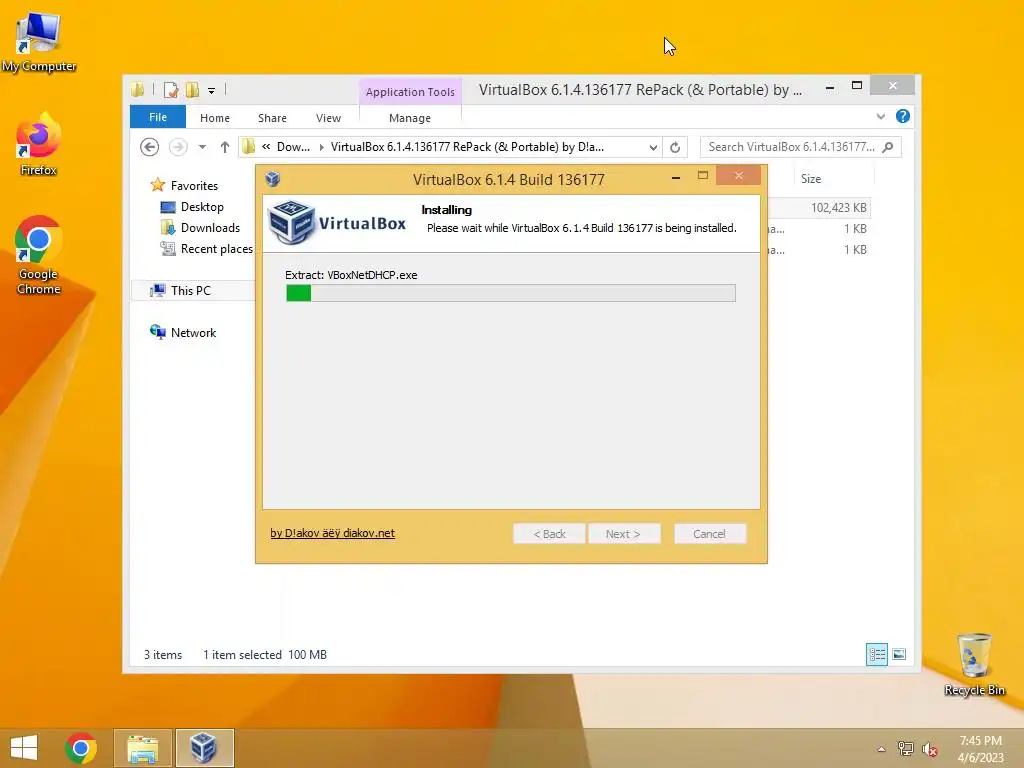1024x768 pixels.
Task: Click New Folder quick access icon
Action: [192, 90]
